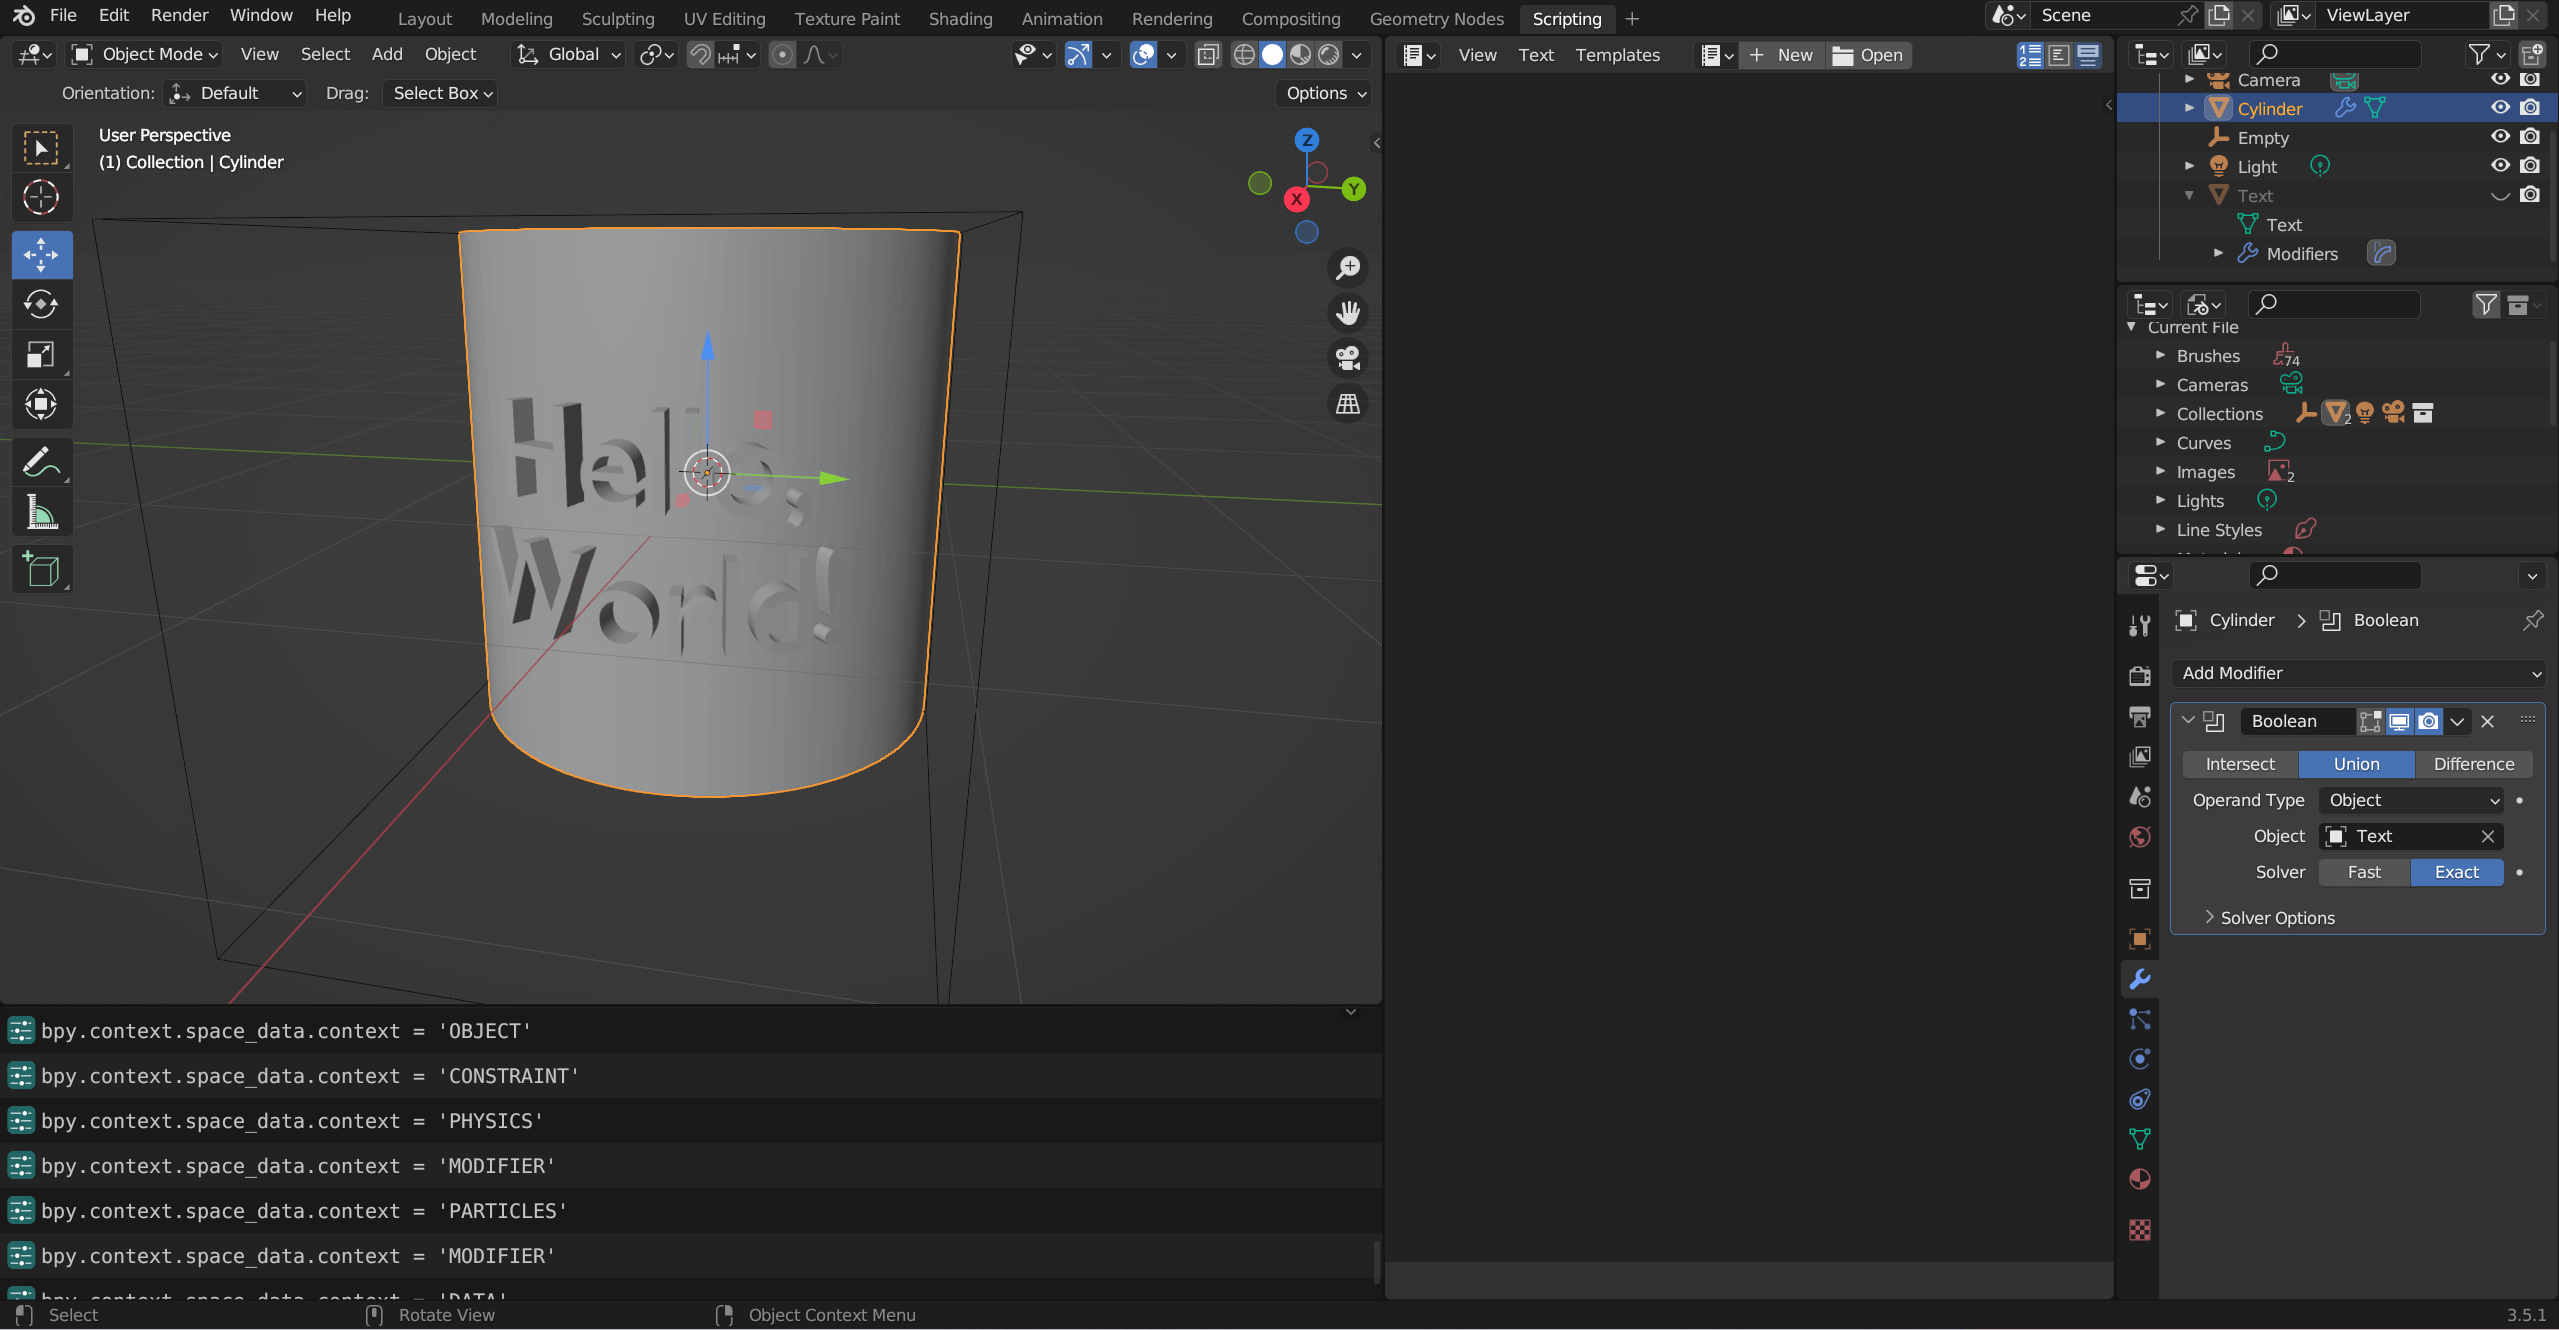Toggle the camera view icon
Image resolution: width=2559 pixels, height=1330 pixels.
[1348, 358]
